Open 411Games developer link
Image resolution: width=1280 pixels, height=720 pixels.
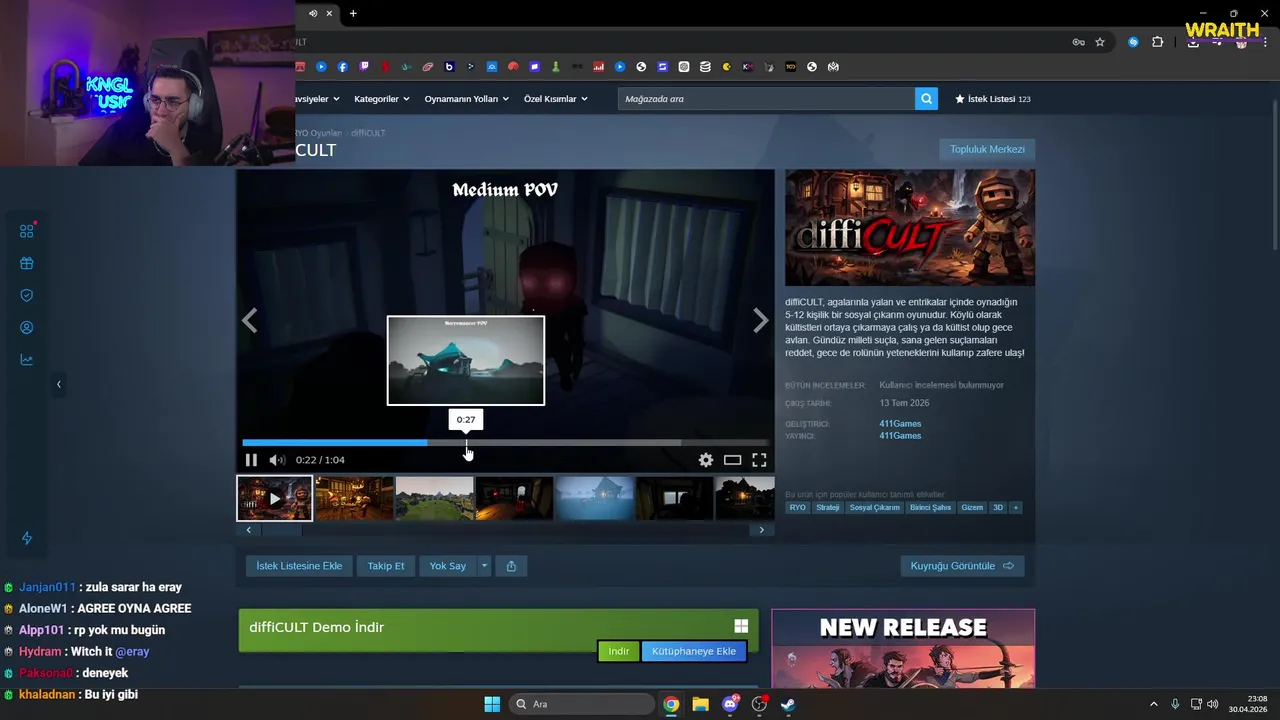click(x=900, y=424)
